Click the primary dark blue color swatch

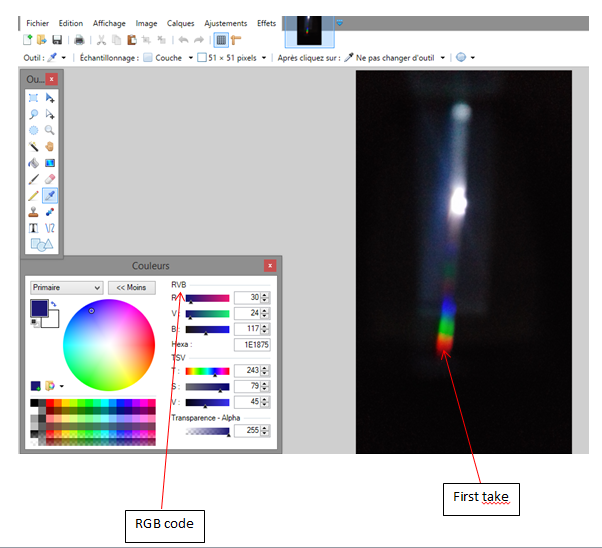tap(39, 308)
